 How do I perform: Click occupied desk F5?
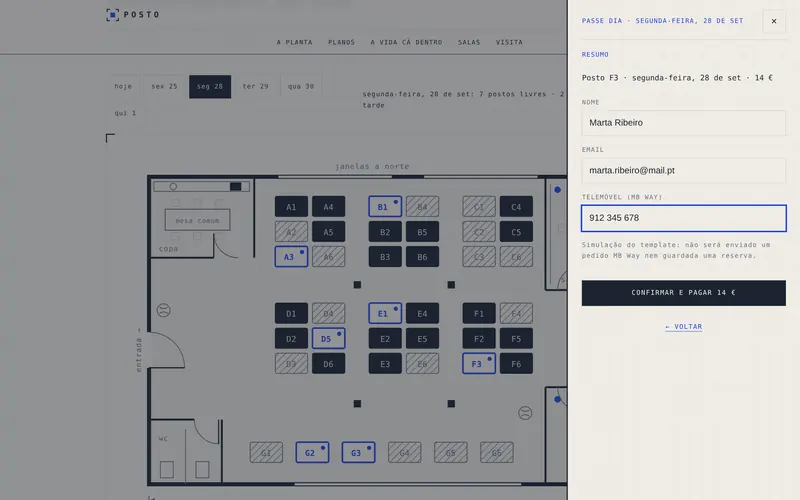click(x=516, y=338)
